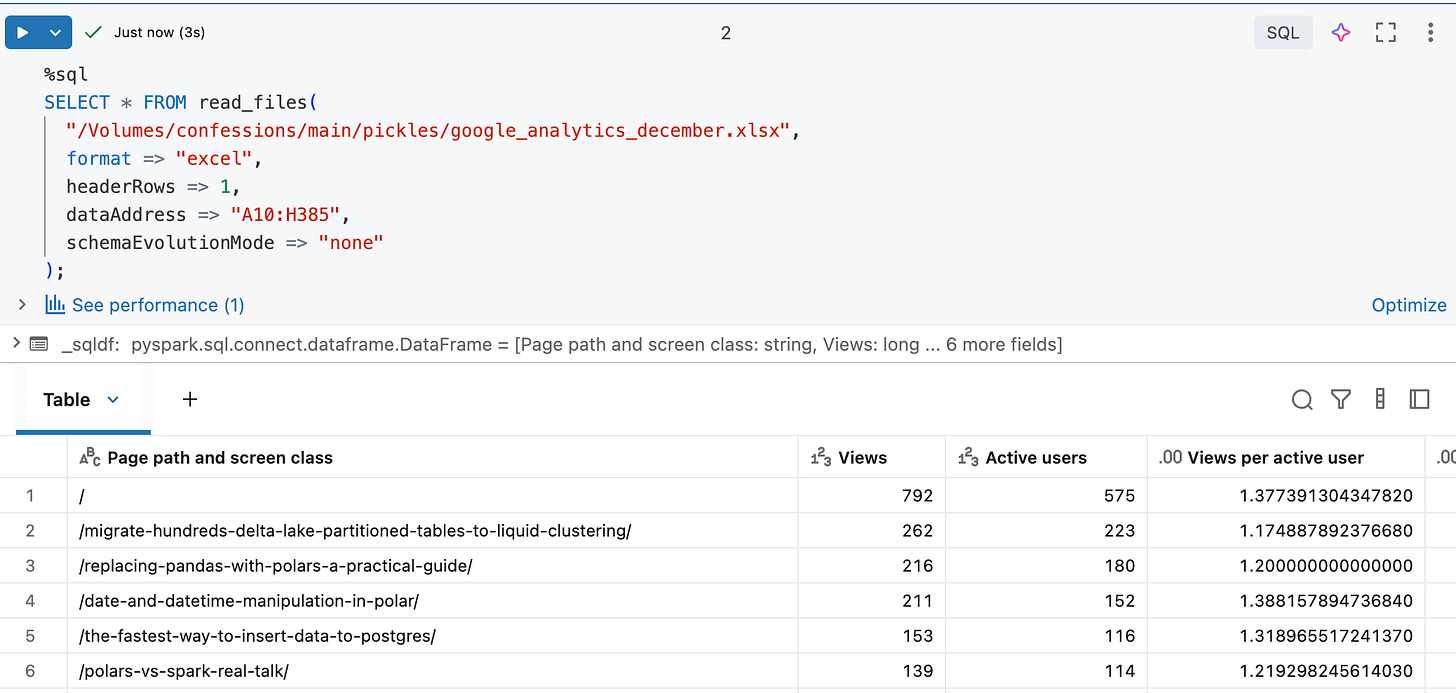Run the cell with the play button

click(x=22, y=32)
